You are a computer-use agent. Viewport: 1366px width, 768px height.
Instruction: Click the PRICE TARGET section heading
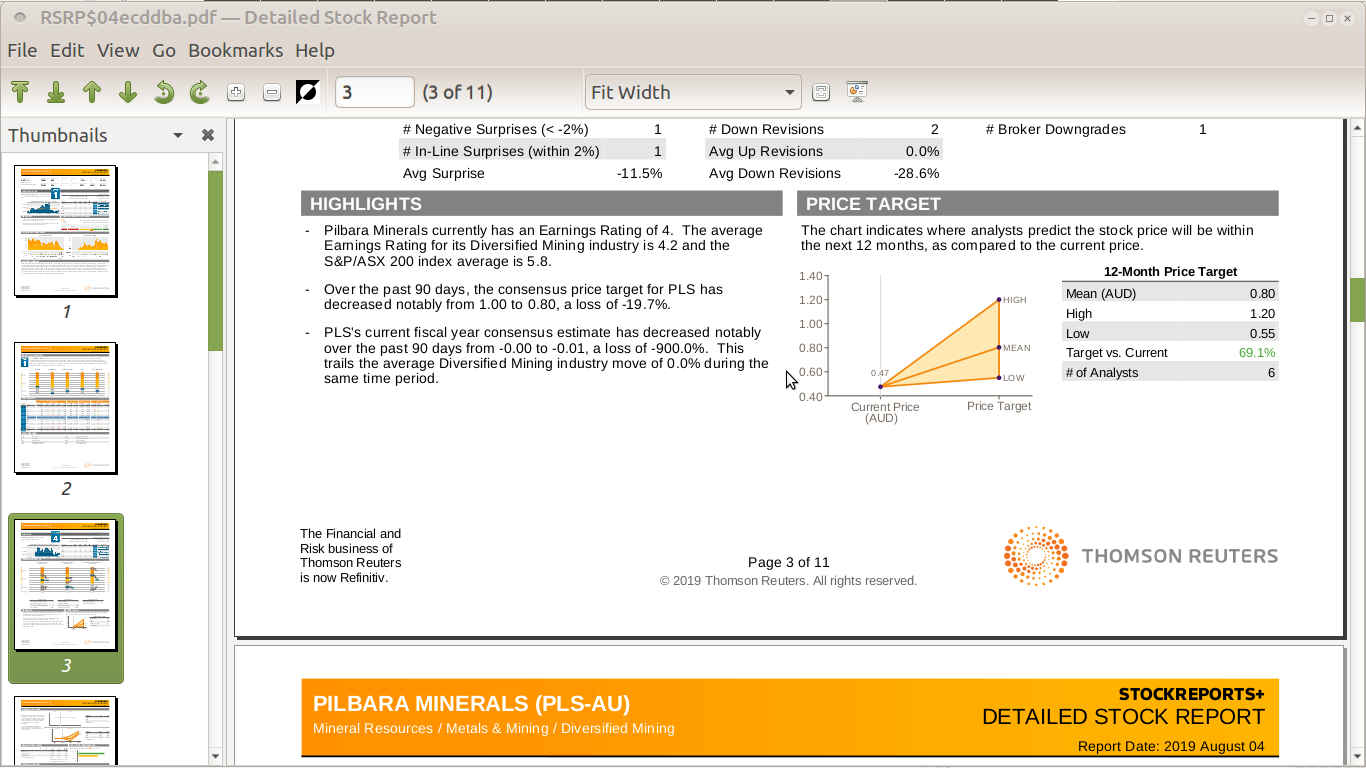(x=873, y=204)
